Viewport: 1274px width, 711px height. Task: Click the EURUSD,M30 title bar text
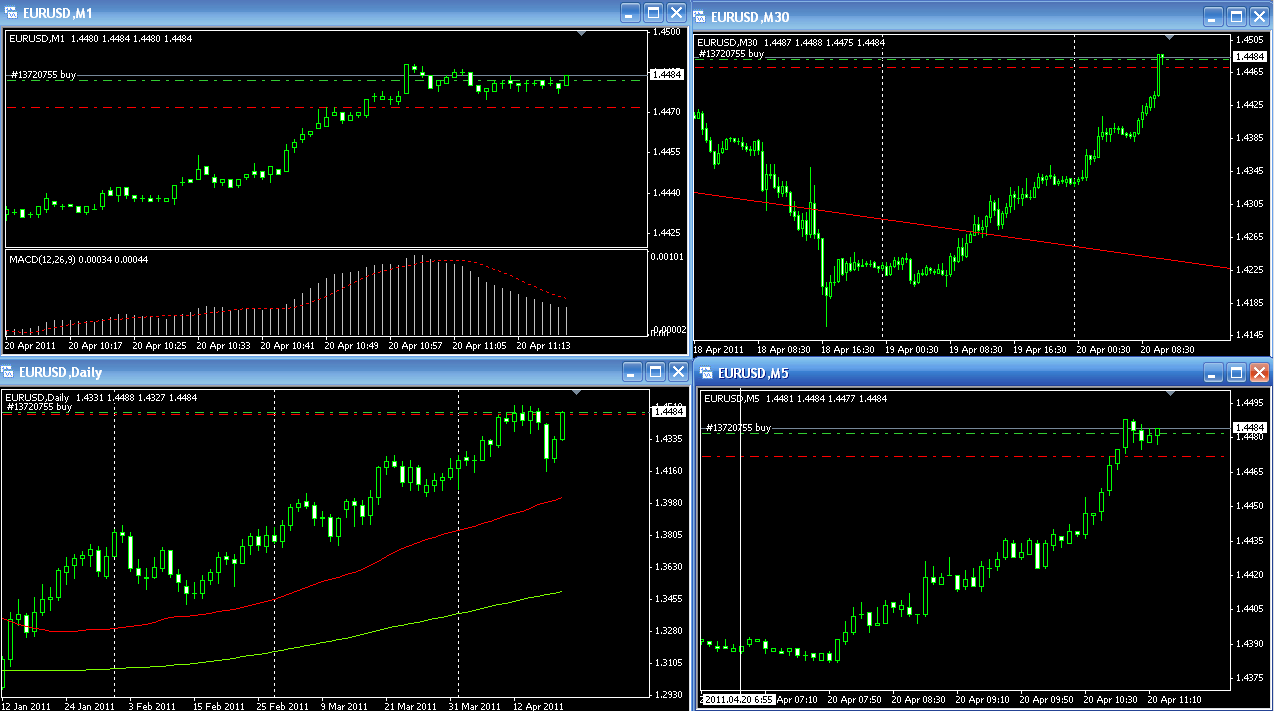[748, 16]
